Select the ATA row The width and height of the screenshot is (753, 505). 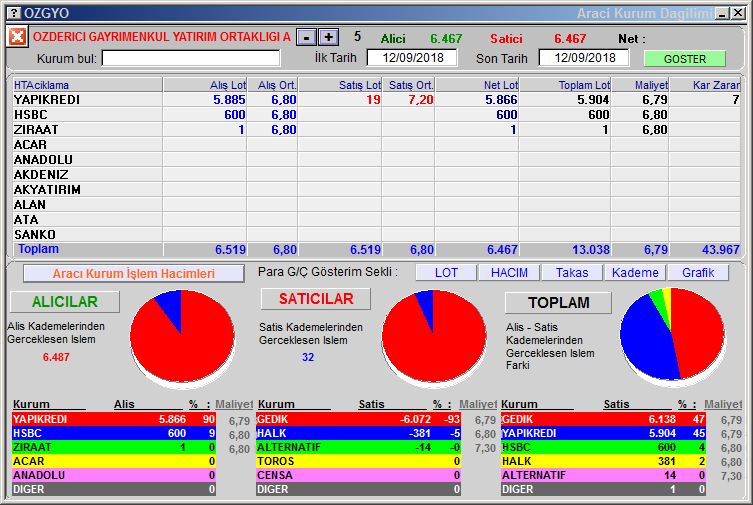[376, 219]
